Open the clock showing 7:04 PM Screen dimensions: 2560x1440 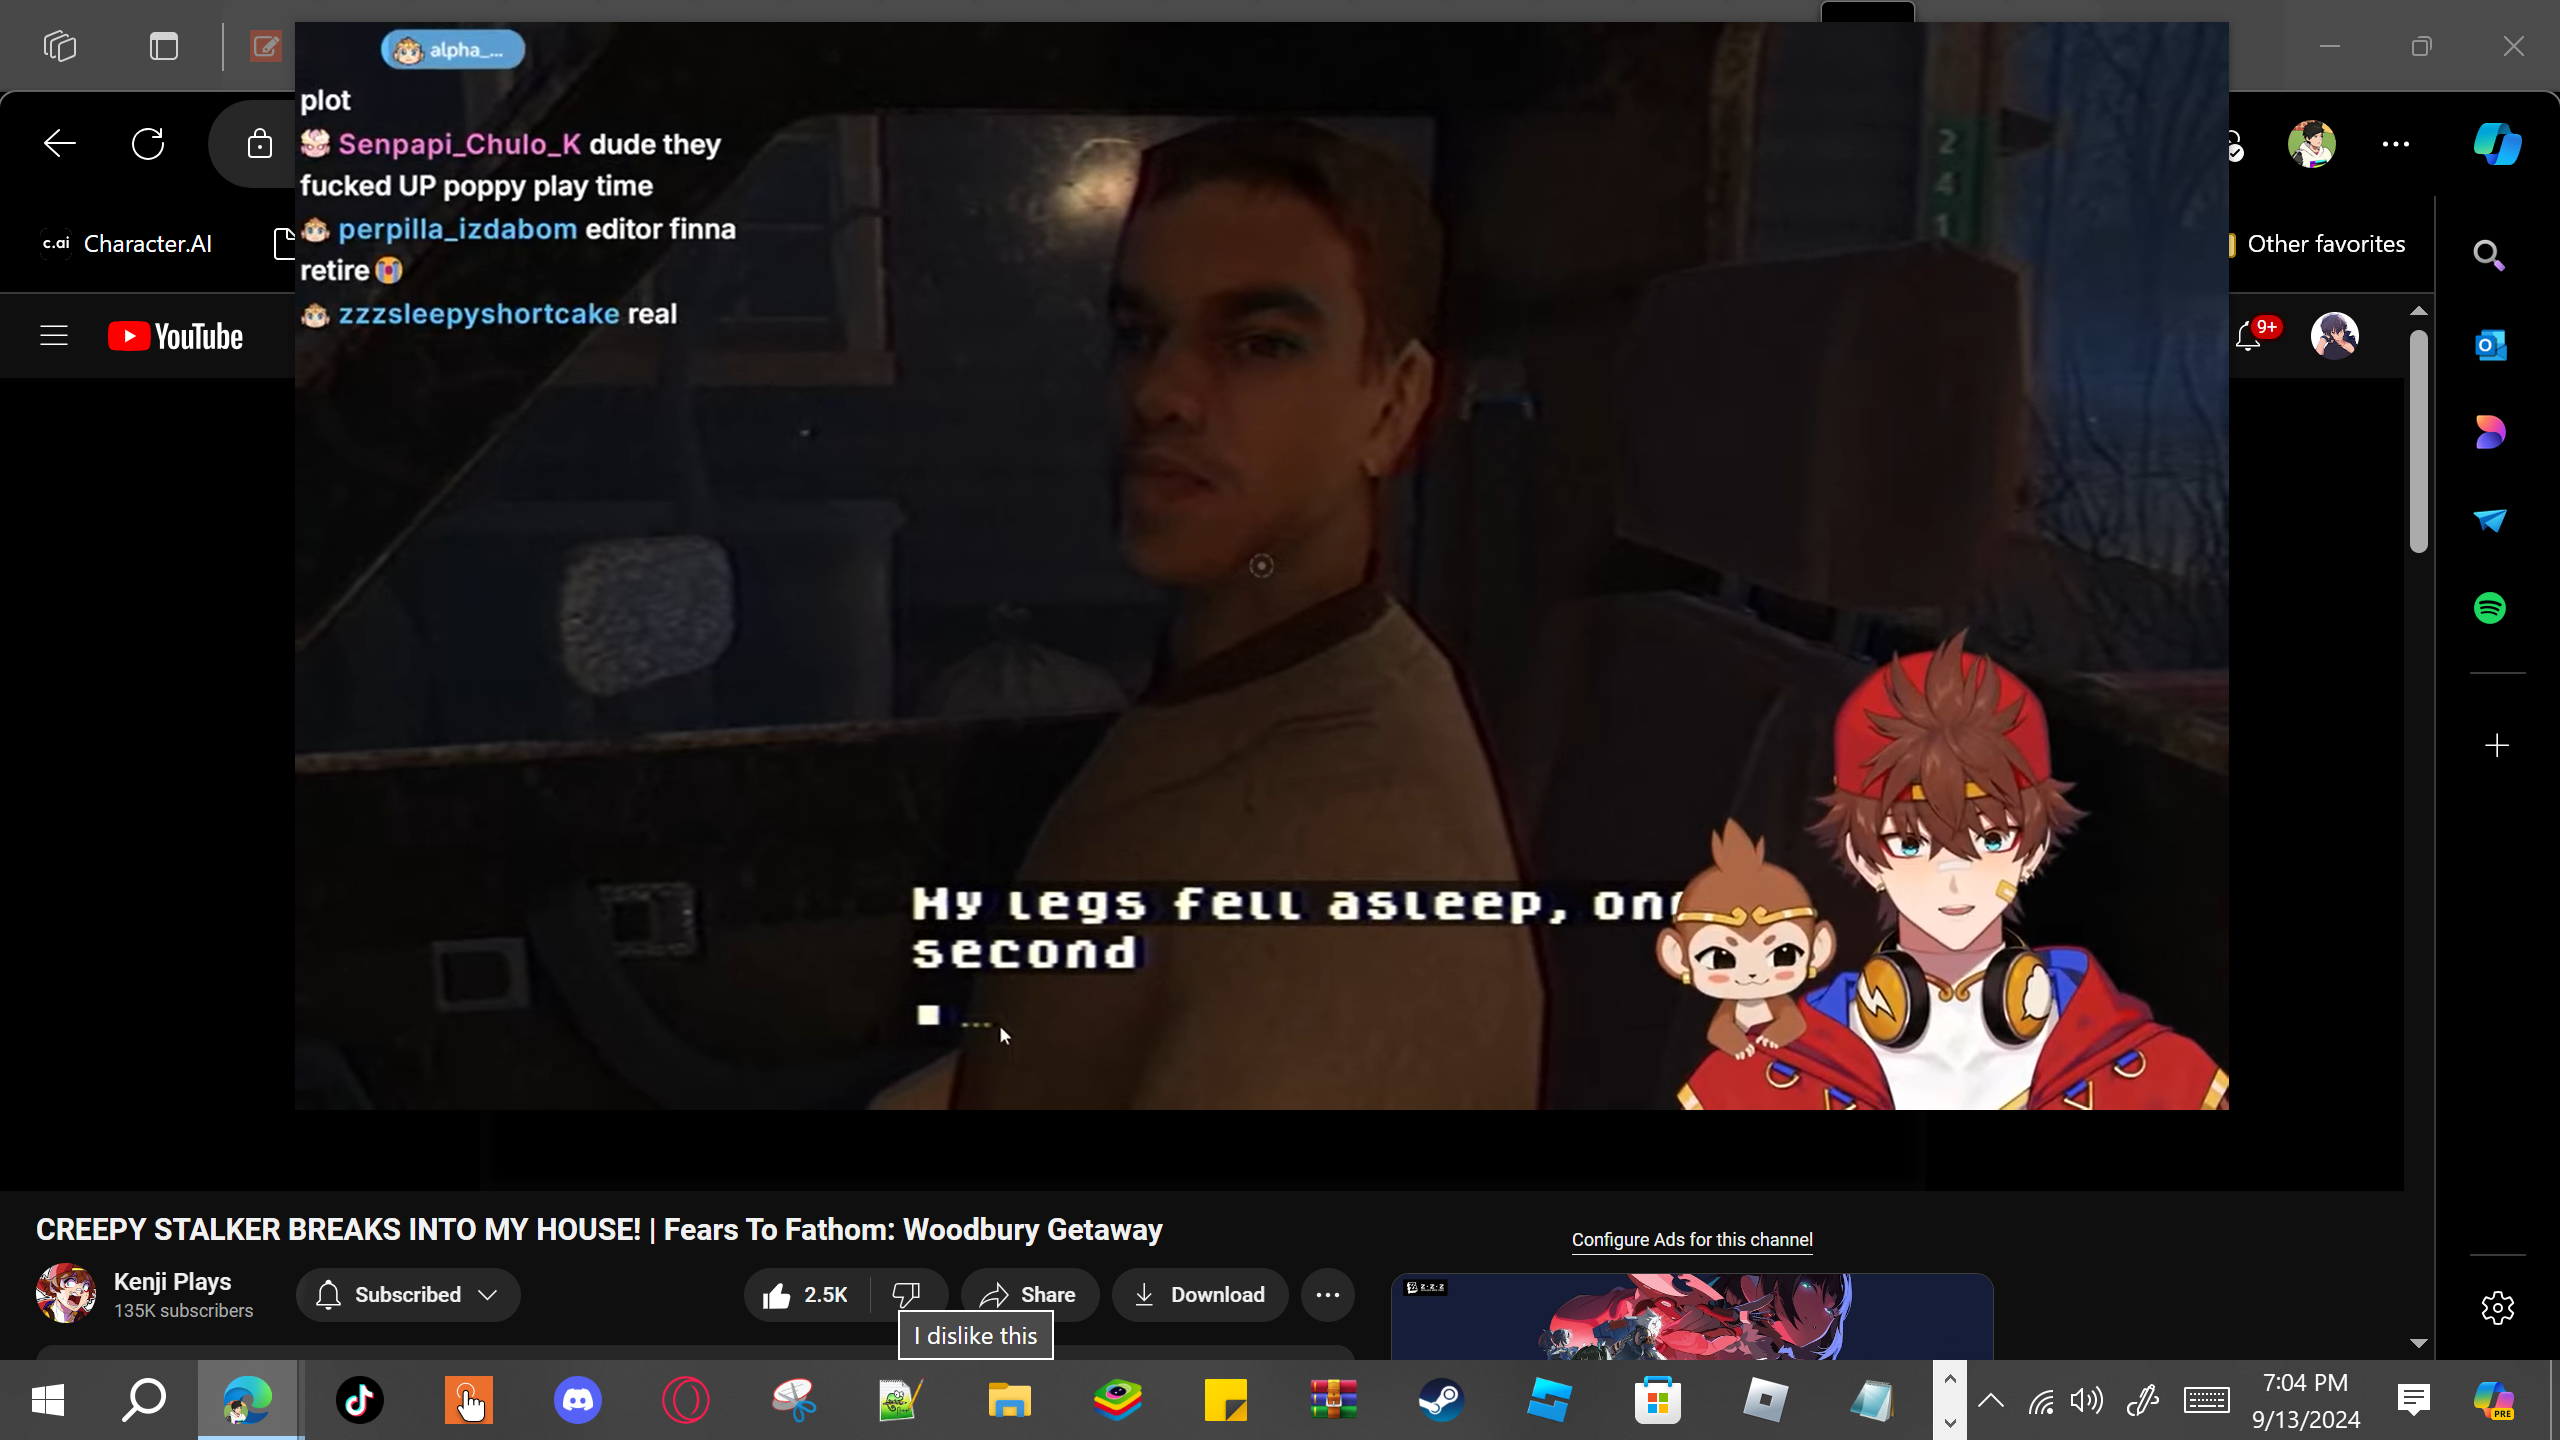tap(2305, 1400)
